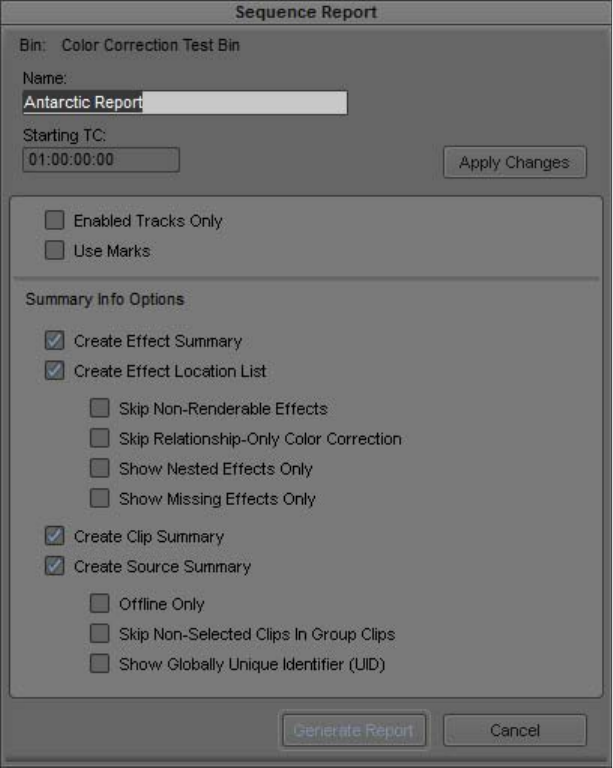Click the Sequence Report title bar

pyautogui.click(x=306, y=12)
